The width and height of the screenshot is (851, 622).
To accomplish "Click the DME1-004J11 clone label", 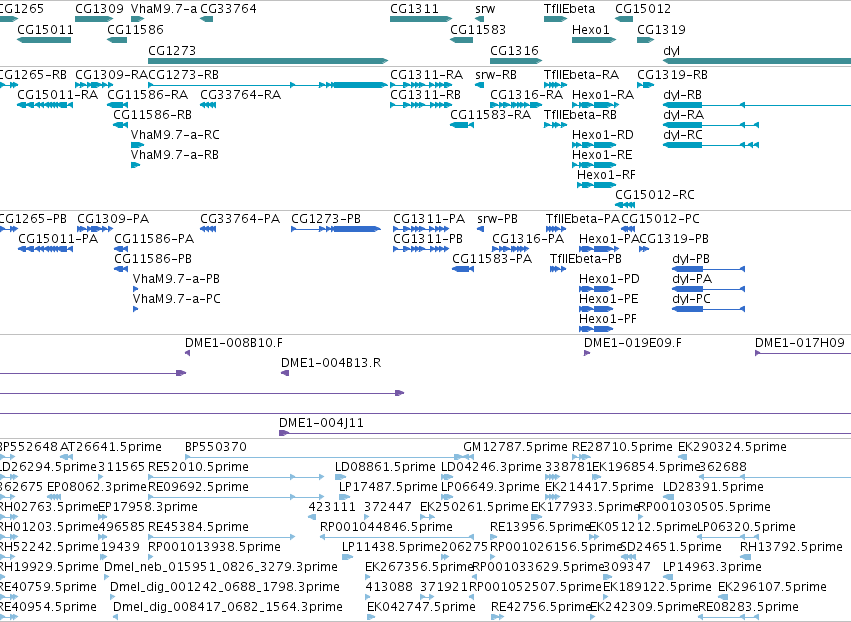I will click(321, 422).
